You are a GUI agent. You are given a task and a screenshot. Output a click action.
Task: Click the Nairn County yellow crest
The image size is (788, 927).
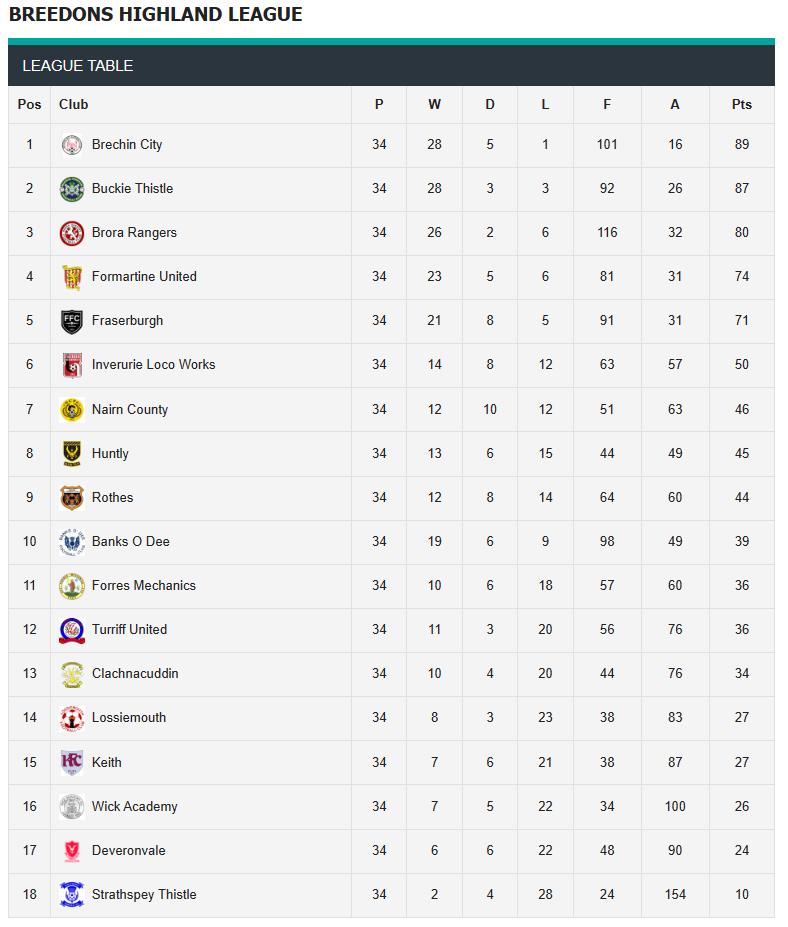71,410
